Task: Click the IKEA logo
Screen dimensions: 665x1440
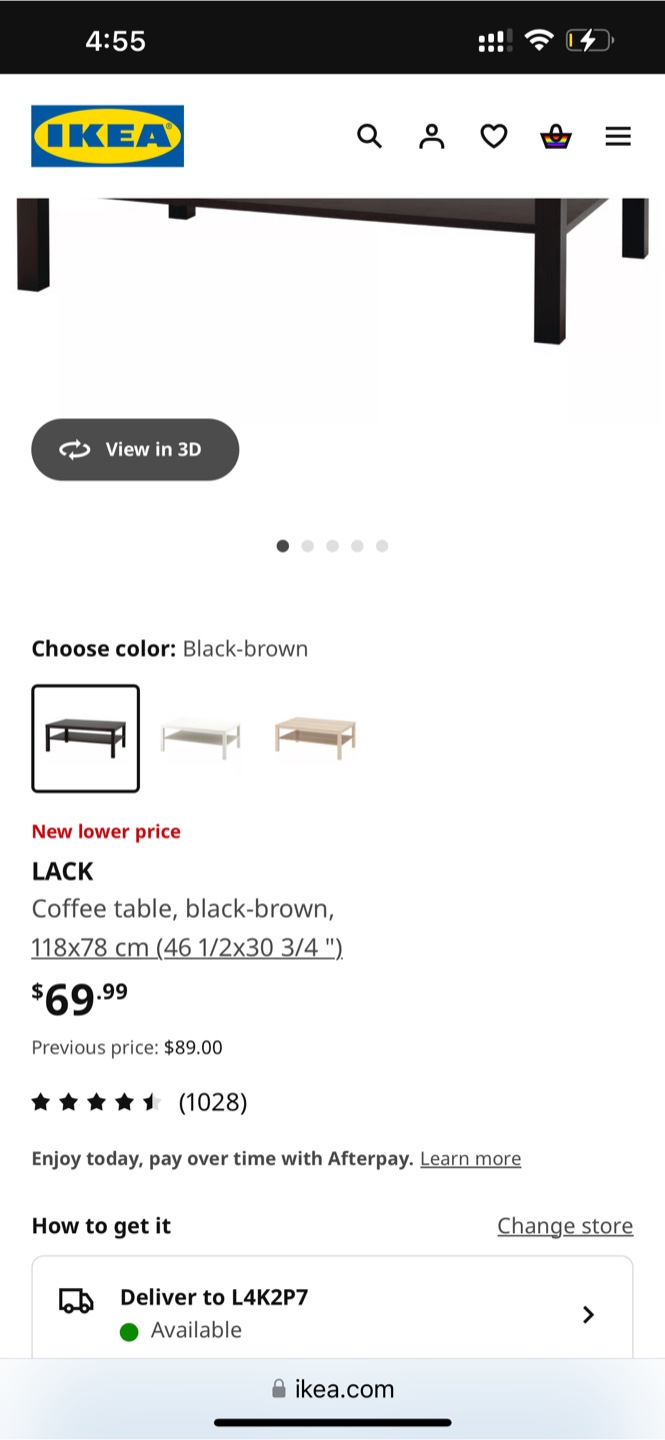Action: [107, 136]
